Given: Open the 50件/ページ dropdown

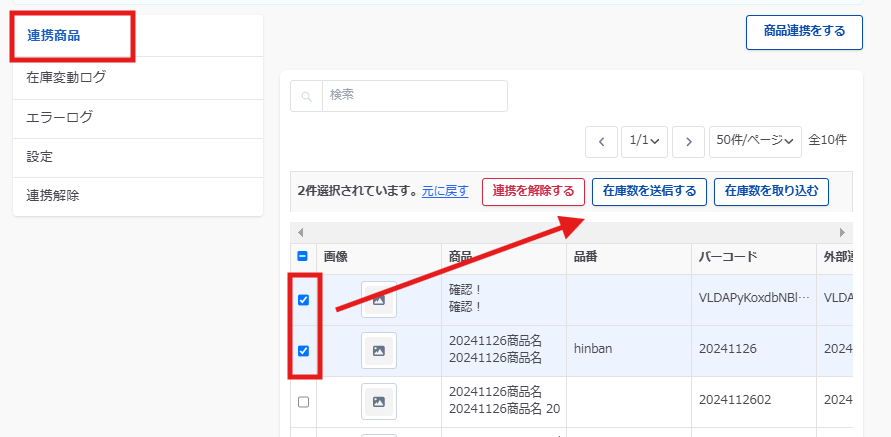Looking at the screenshot, I should click(x=755, y=141).
